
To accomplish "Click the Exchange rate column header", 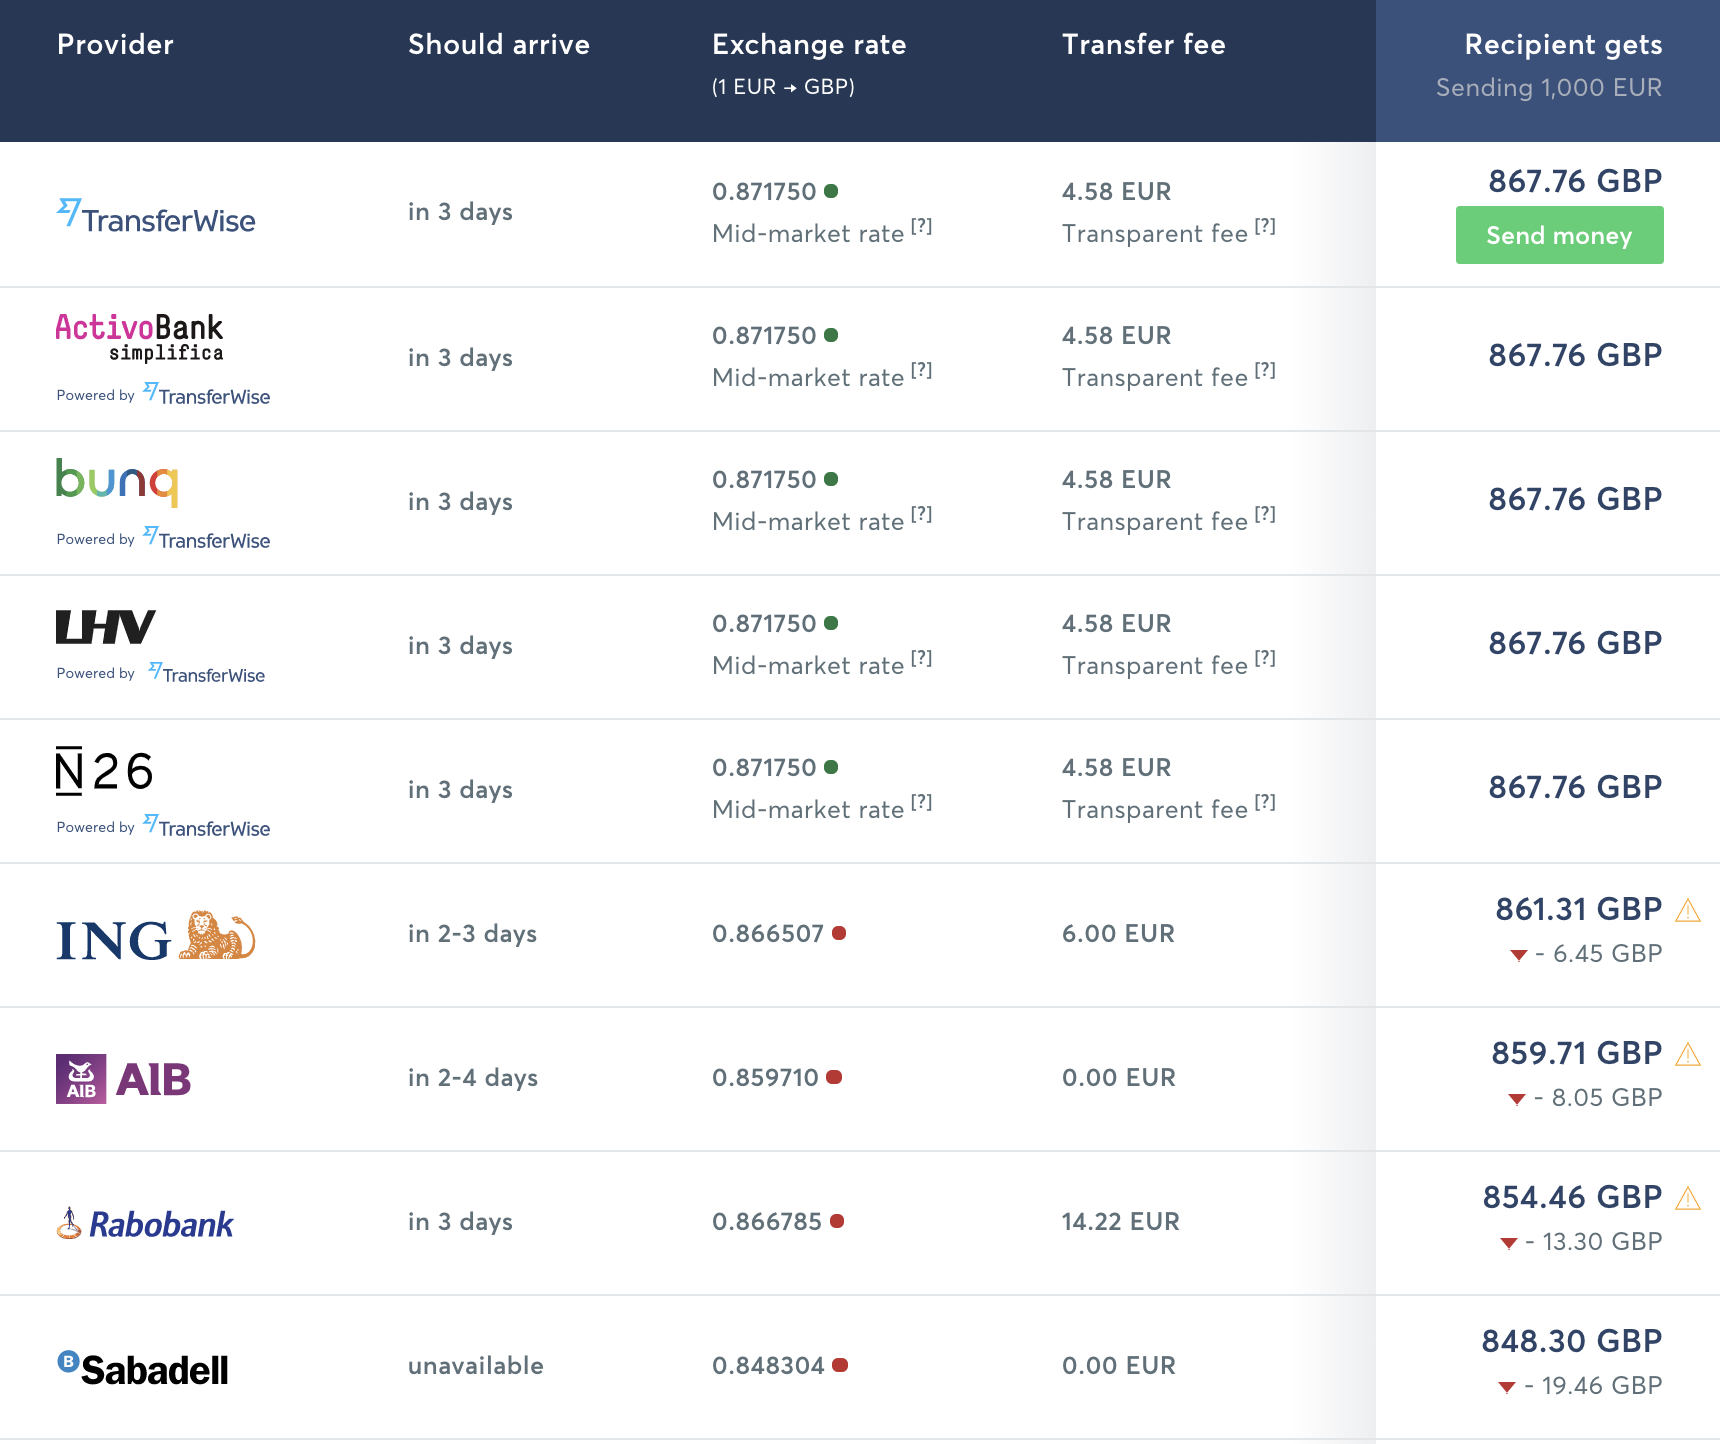I will [x=808, y=45].
